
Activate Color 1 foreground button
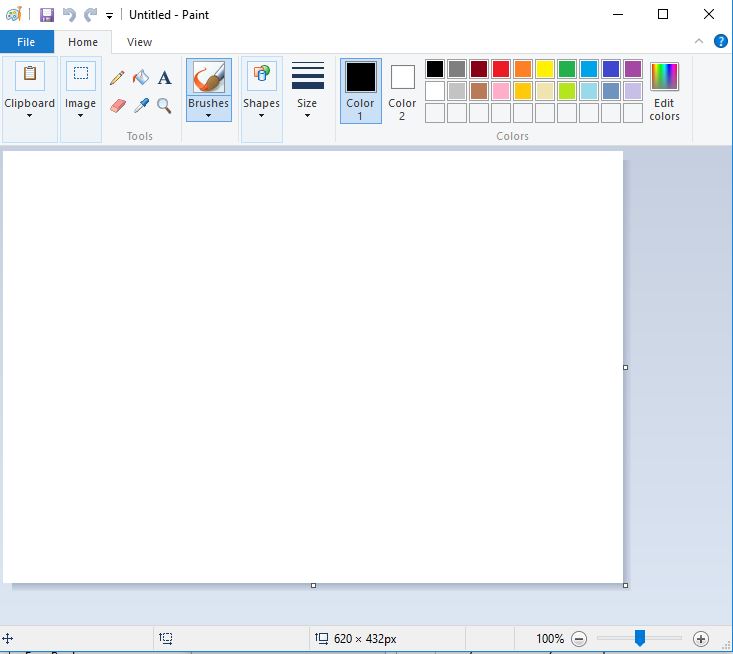[360, 91]
